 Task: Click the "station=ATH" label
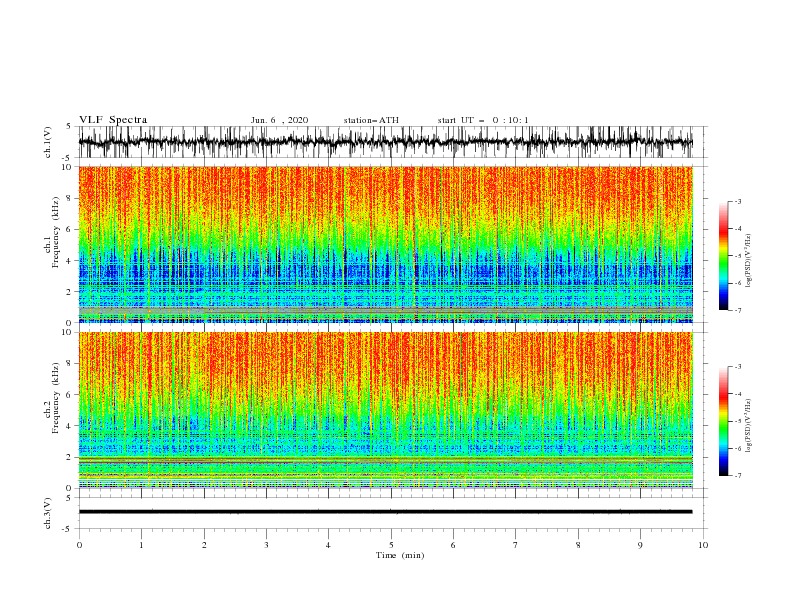click(x=371, y=120)
